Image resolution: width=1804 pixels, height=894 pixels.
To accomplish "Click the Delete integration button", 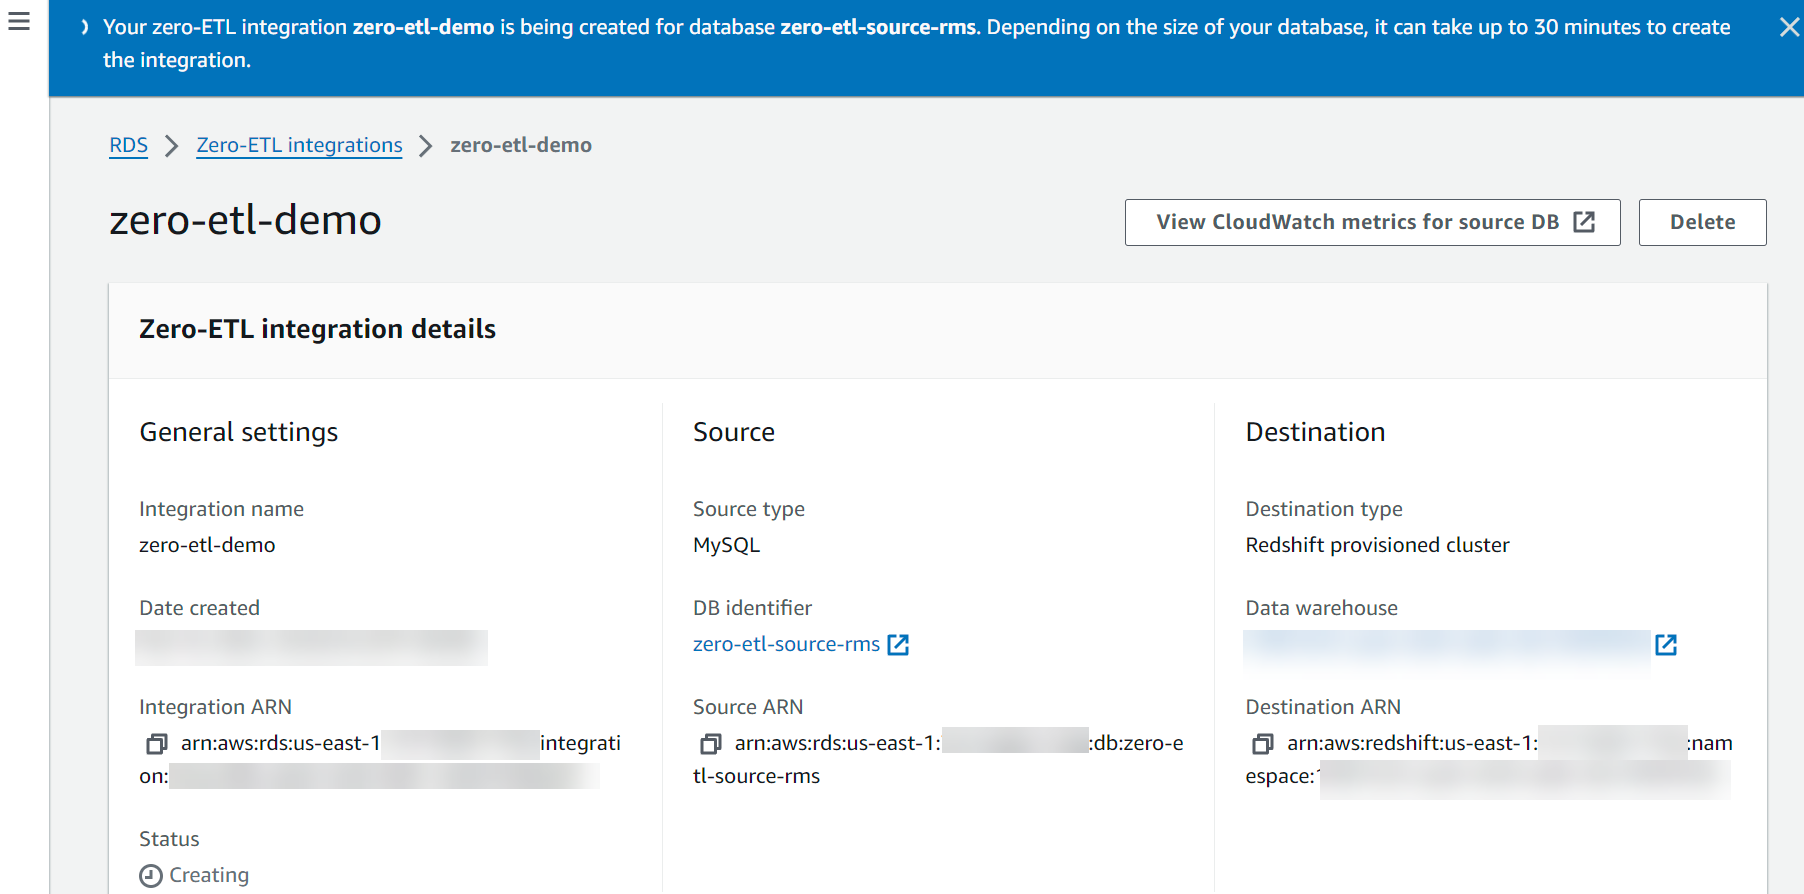I will (1702, 222).
